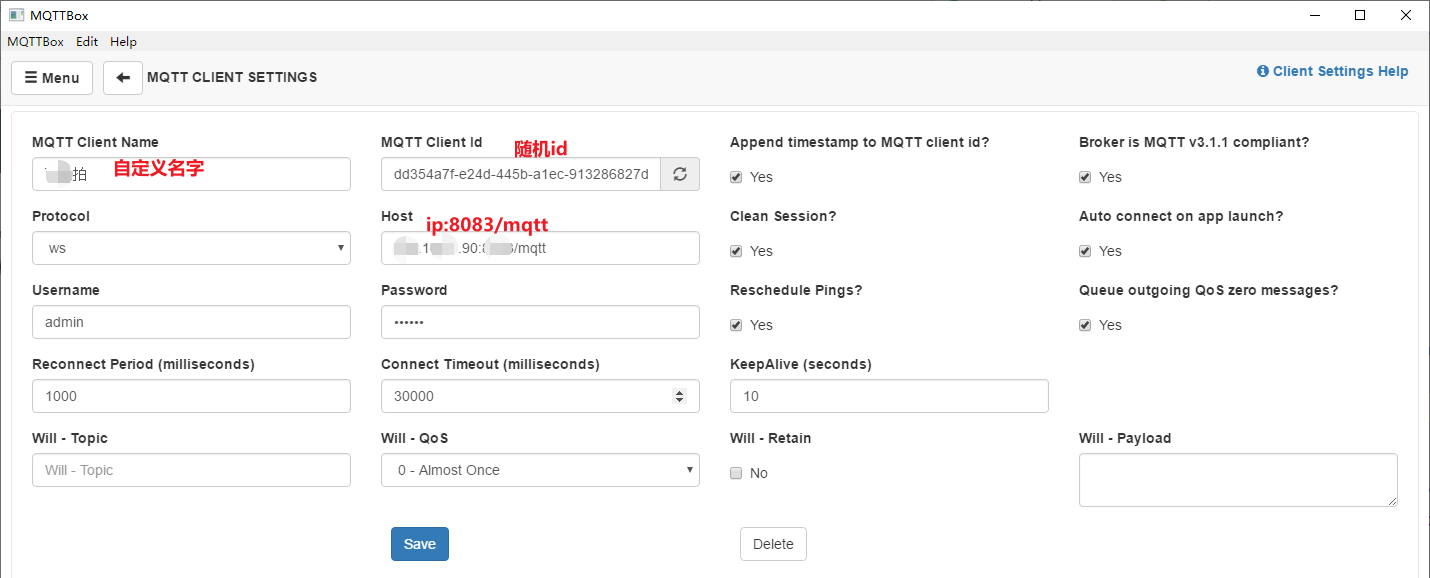Click the MQTTBox icon in the title bar
Screen dimensions: 1430x578
pos(14,14)
